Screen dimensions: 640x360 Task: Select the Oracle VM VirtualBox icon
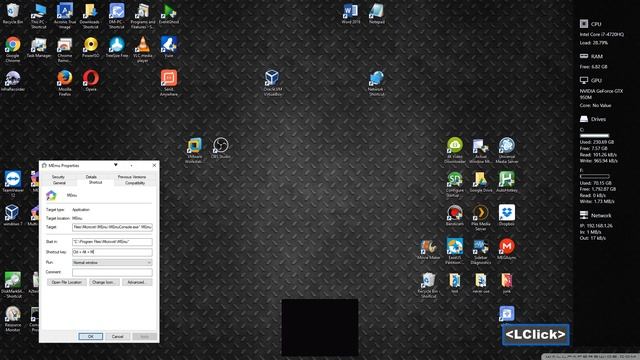(272, 78)
